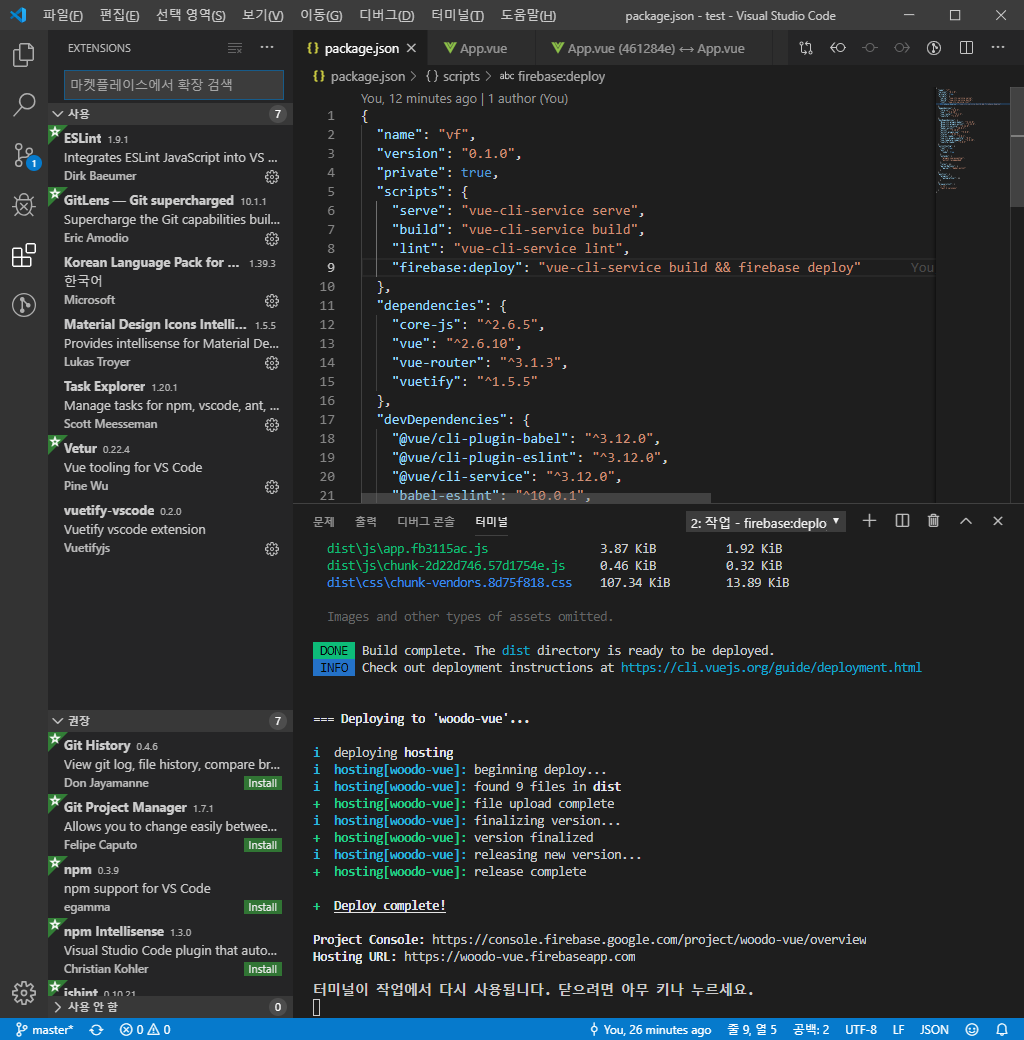The image size is (1024, 1040).
Task: Click manage gear for Material Design Icons Intellisense
Action: [x=272, y=363]
